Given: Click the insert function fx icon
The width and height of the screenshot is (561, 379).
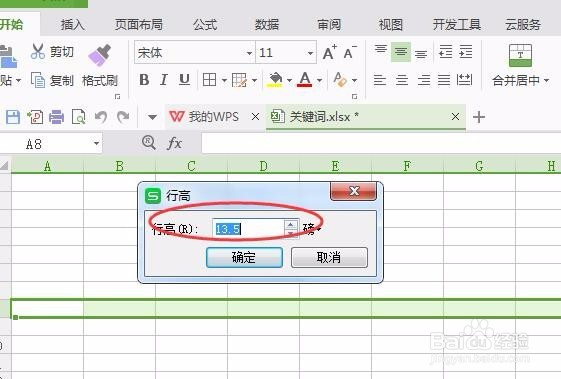Looking at the screenshot, I should coord(175,144).
